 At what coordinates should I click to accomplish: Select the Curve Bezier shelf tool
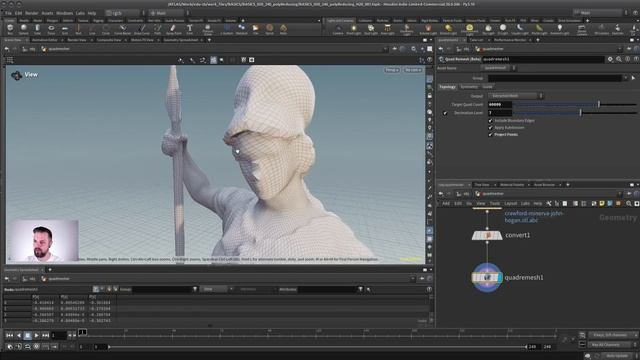click(x=122, y=29)
